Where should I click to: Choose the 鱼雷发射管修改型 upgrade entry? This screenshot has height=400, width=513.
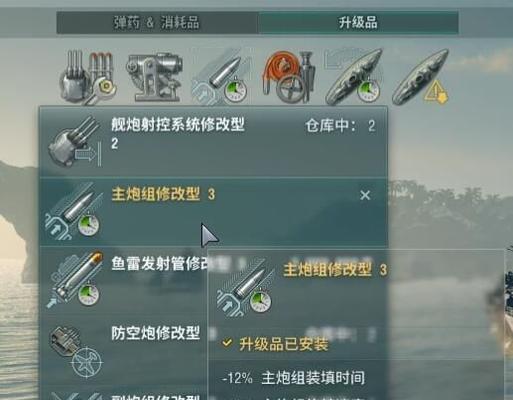[124, 280]
